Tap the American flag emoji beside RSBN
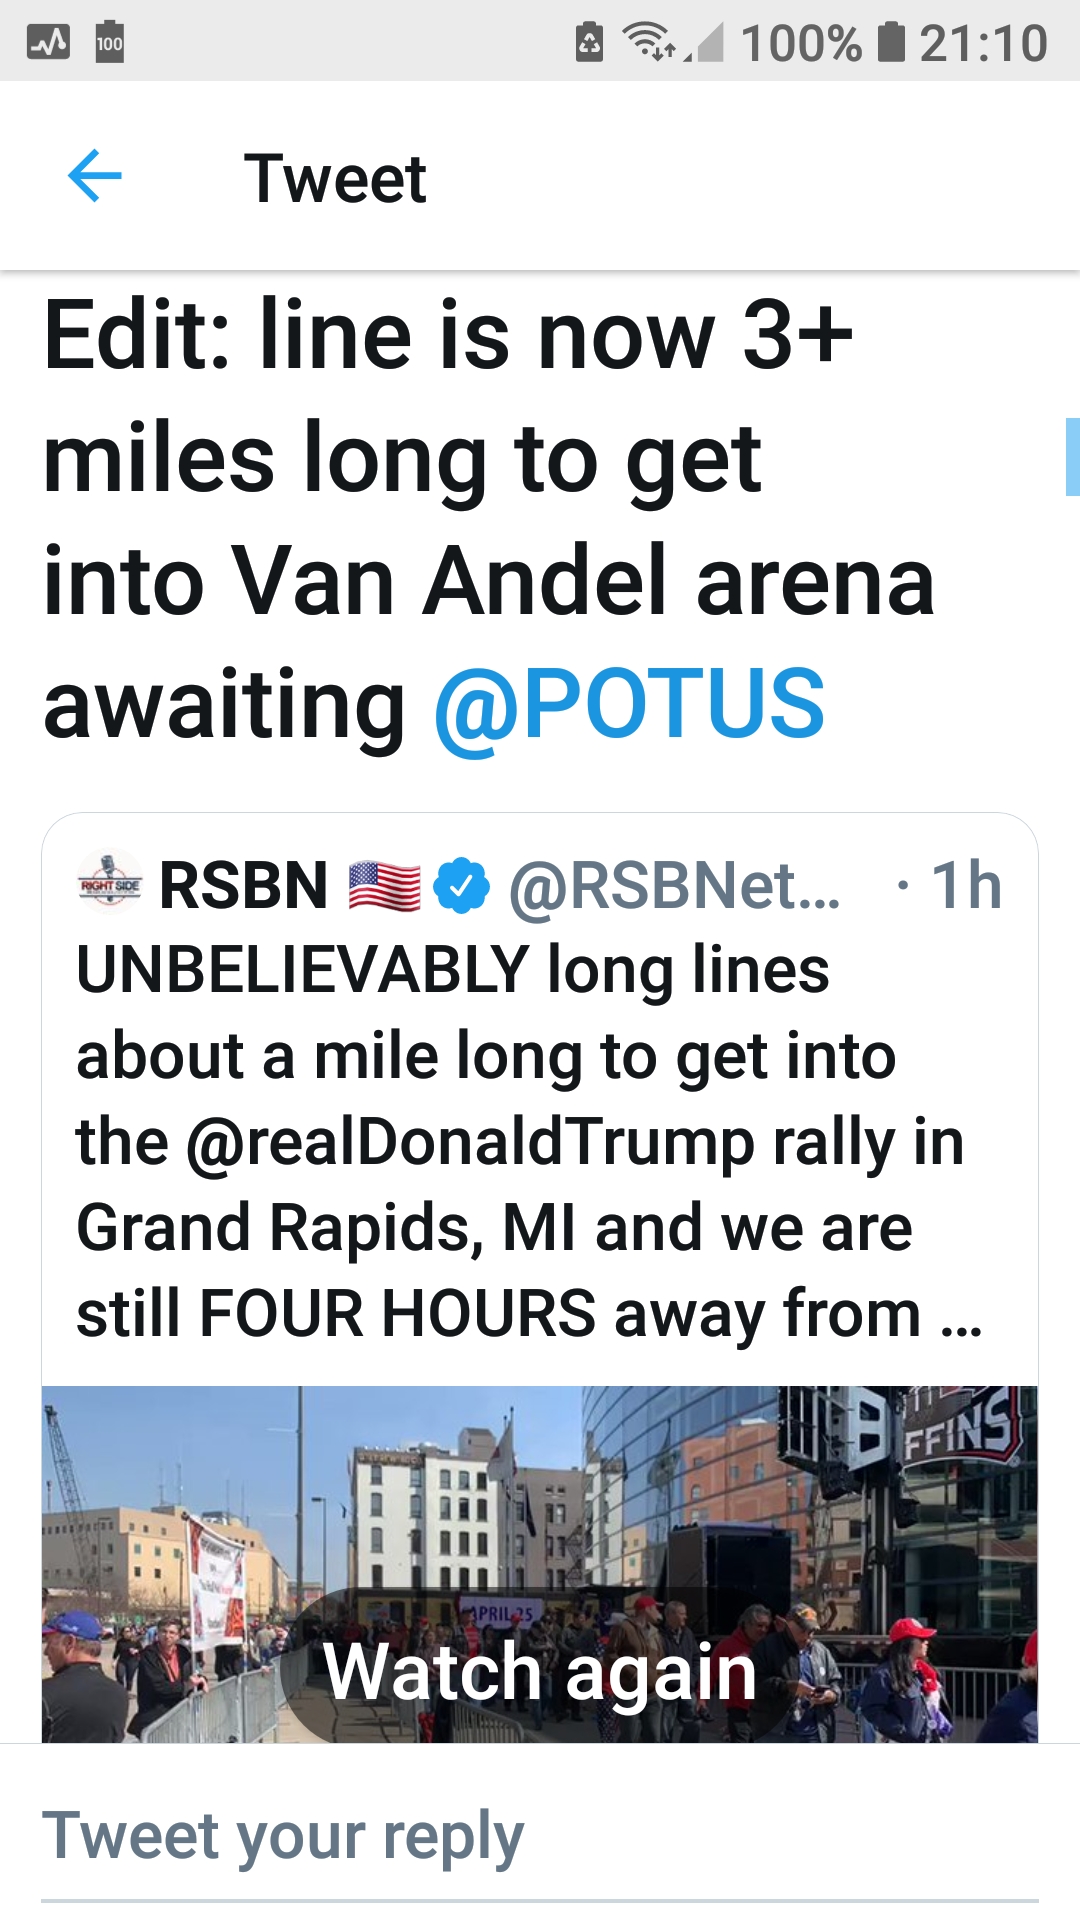The height and width of the screenshot is (1920, 1080). point(384,886)
